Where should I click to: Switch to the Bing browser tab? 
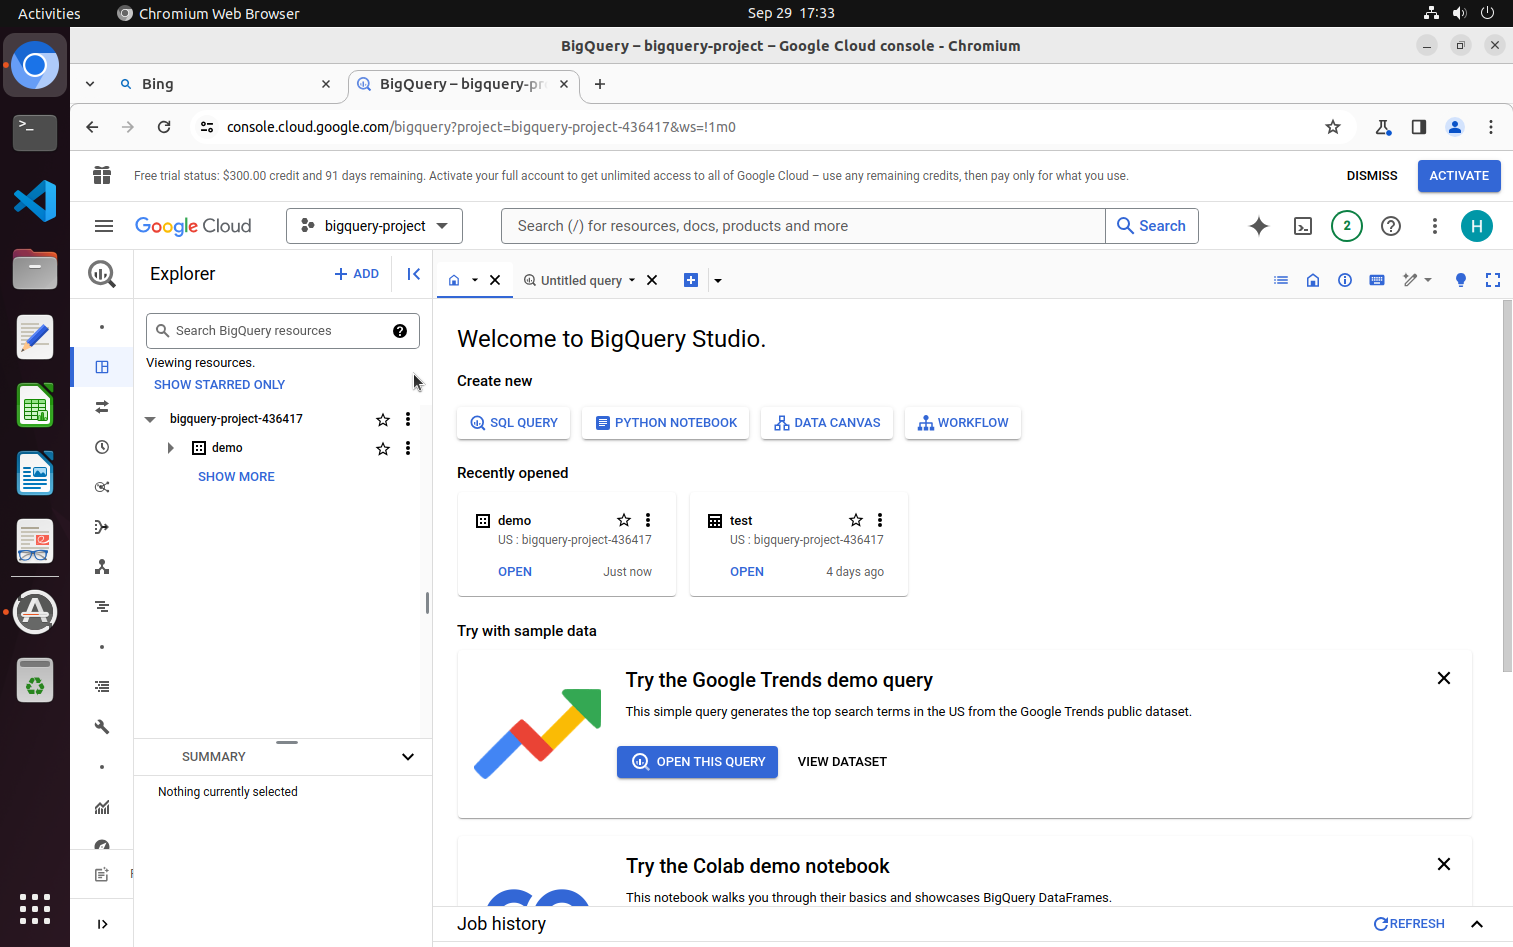click(220, 84)
